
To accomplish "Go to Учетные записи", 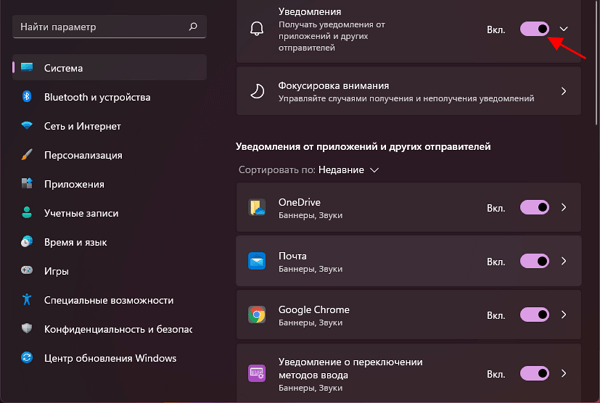I will [x=110, y=213].
